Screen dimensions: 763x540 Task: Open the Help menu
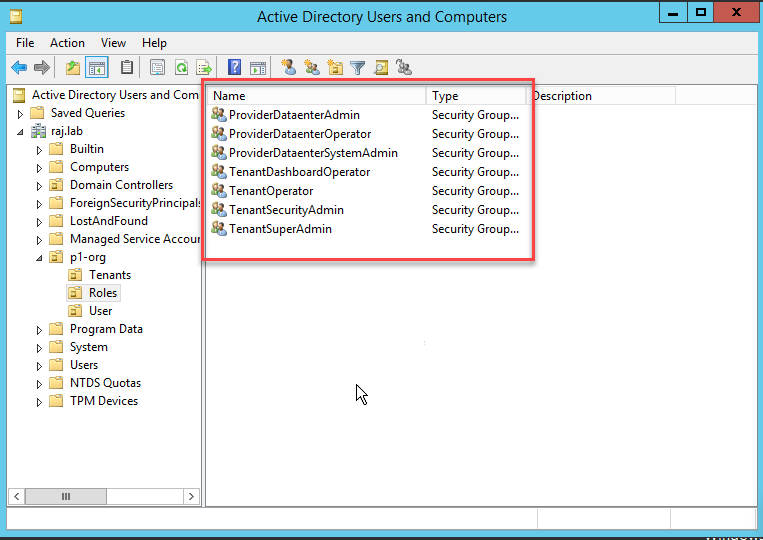[154, 43]
